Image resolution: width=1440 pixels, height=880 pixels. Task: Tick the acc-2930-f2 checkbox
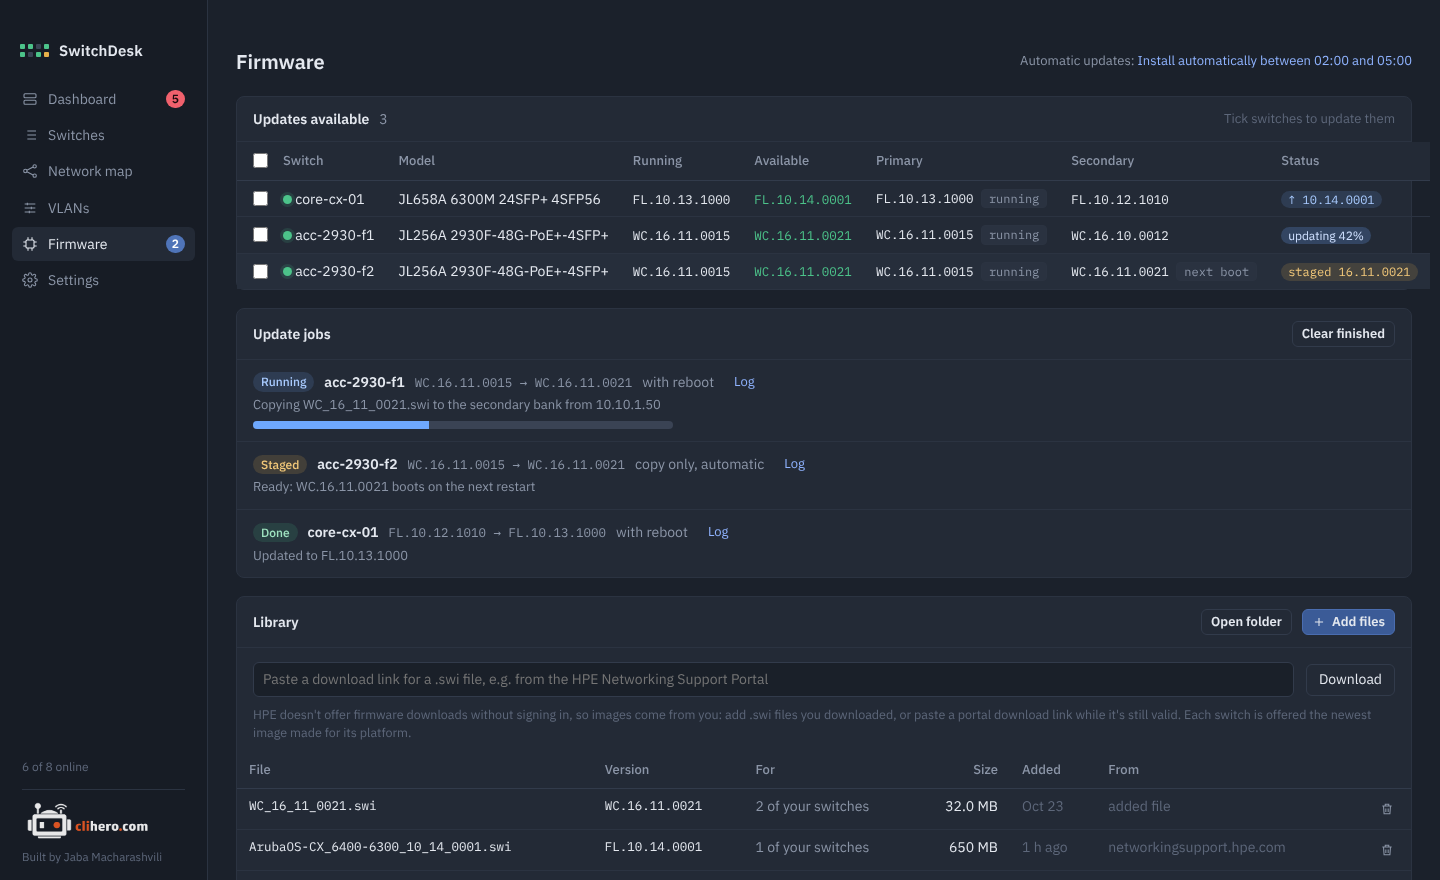pyautogui.click(x=261, y=271)
